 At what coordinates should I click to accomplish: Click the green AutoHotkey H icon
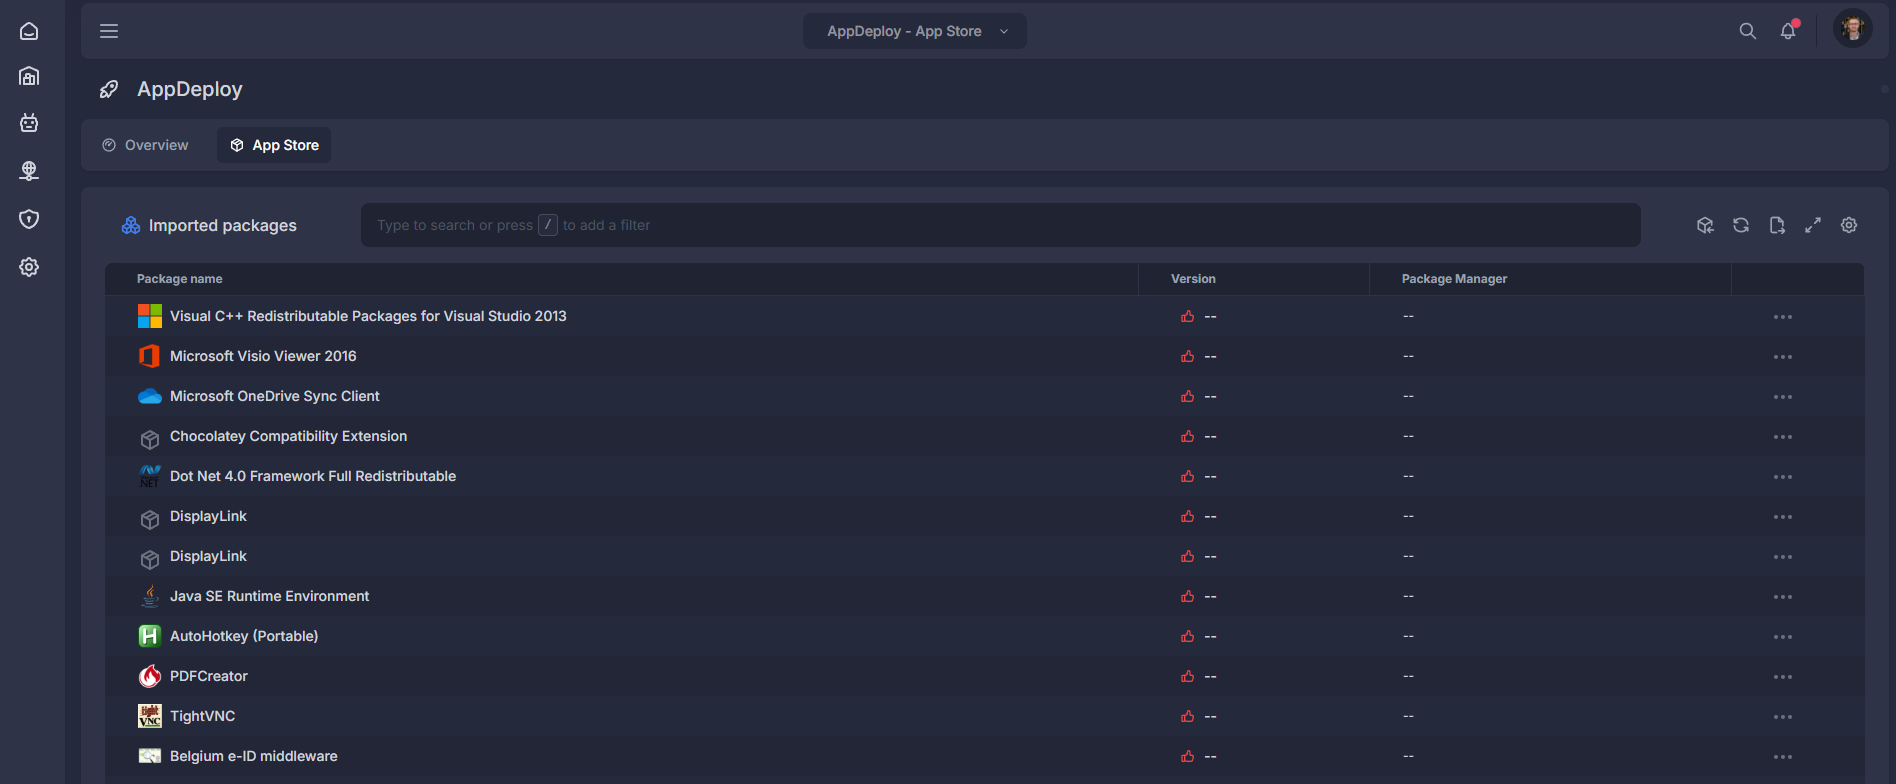[150, 636]
